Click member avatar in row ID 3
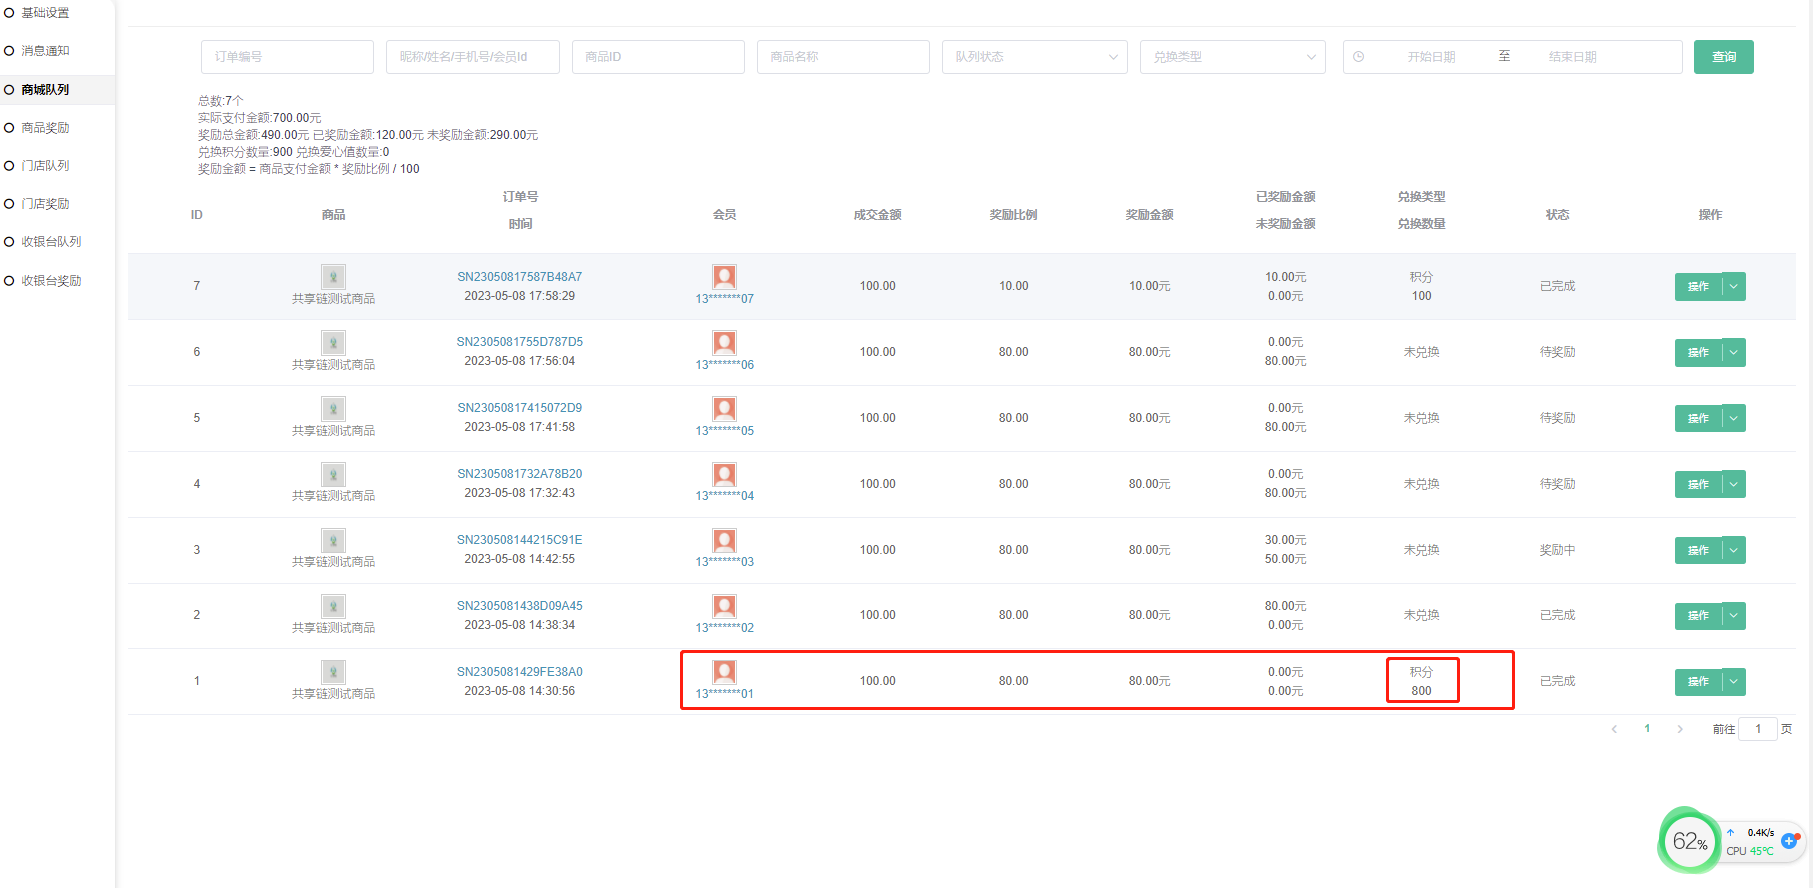 [x=724, y=541]
